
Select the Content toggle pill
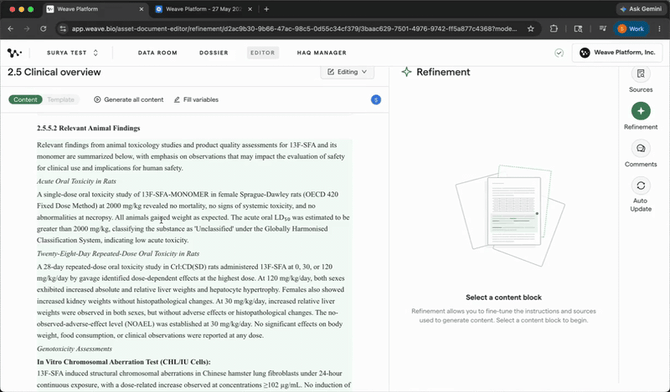tap(25, 100)
